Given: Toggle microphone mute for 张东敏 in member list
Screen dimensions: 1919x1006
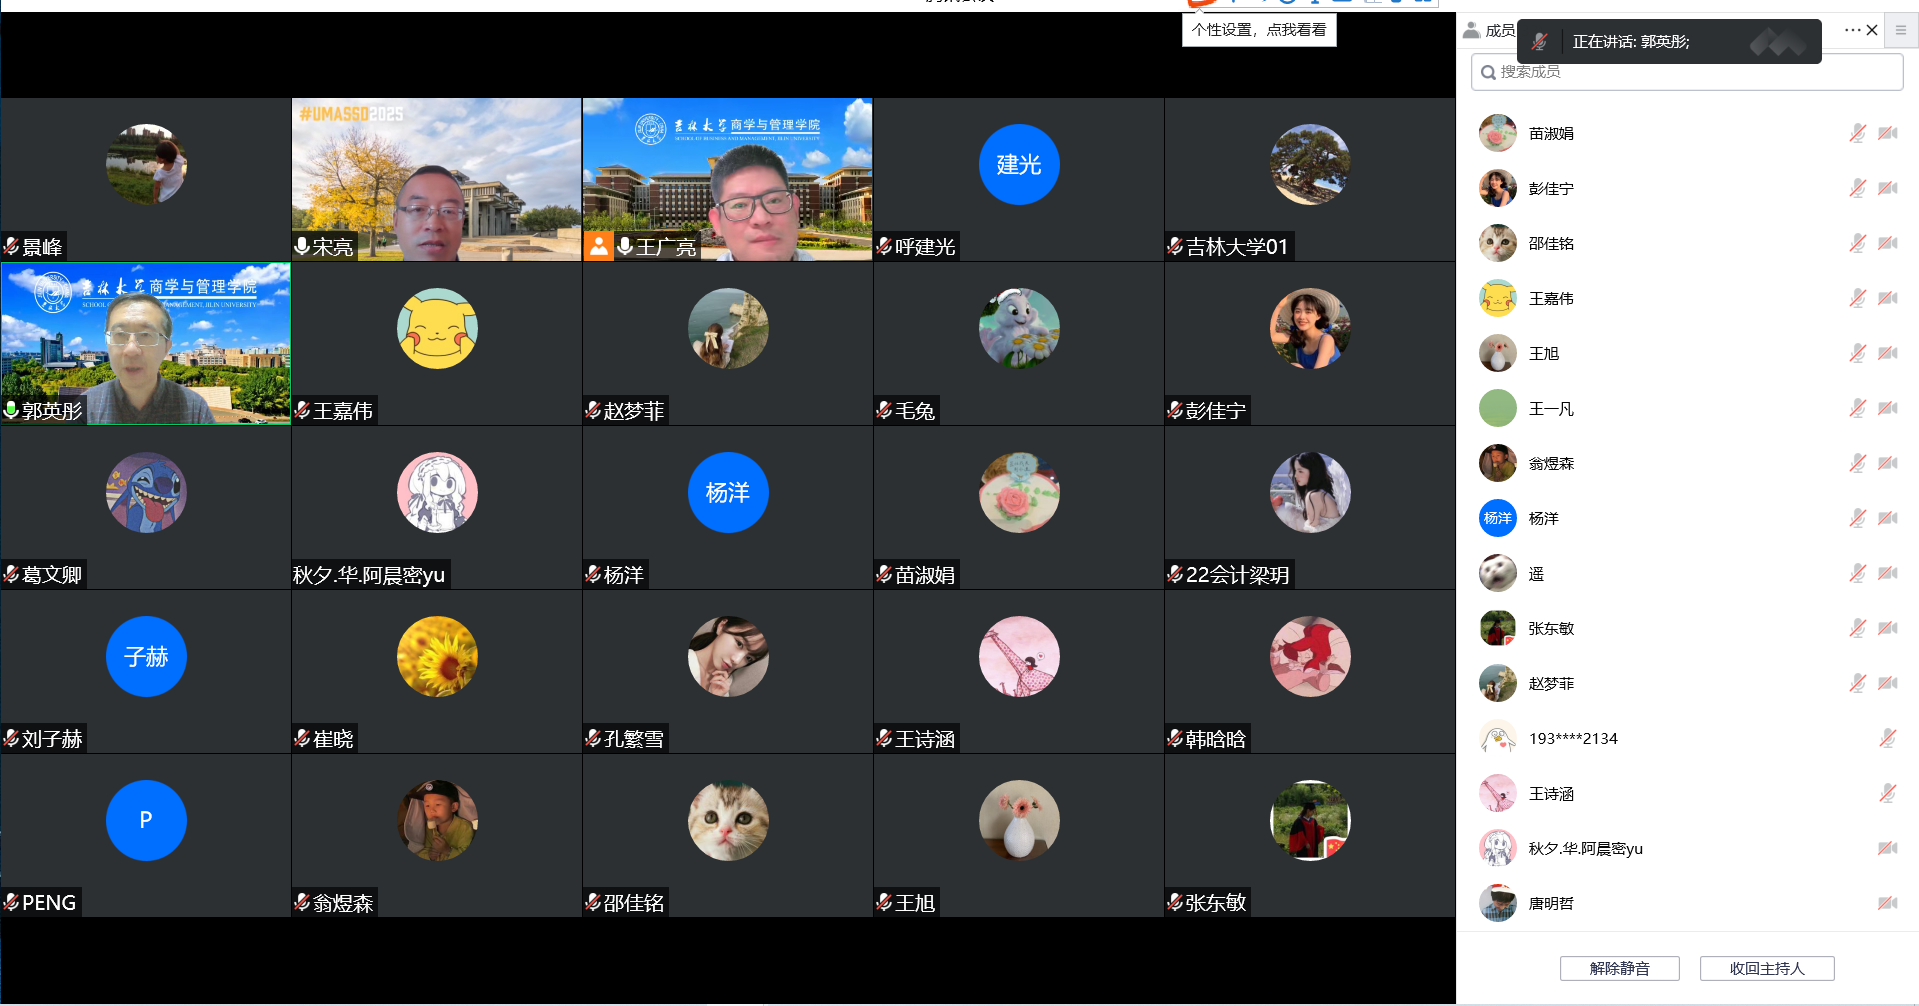Looking at the screenshot, I should pos(1857,628).
